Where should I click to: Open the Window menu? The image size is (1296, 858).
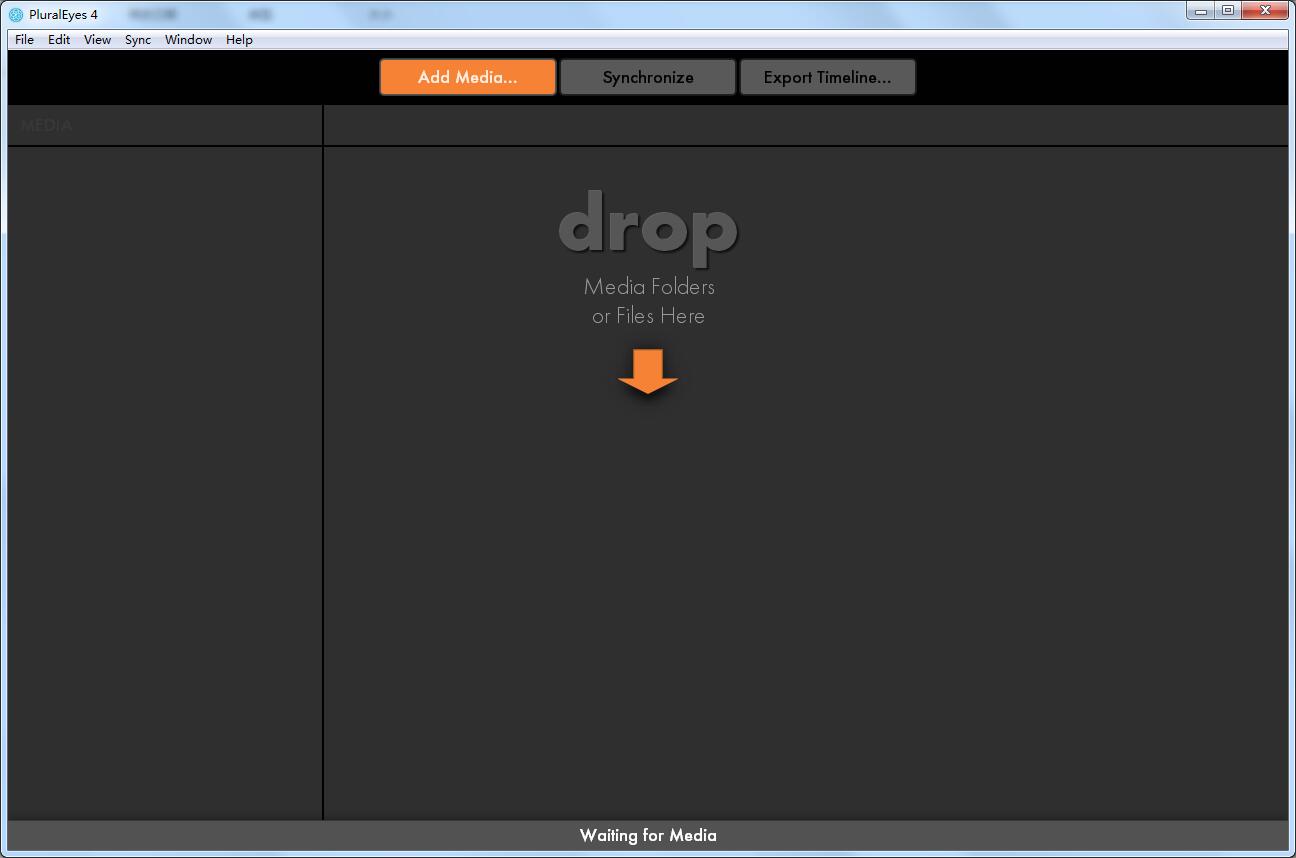click(x=188, y=40)
